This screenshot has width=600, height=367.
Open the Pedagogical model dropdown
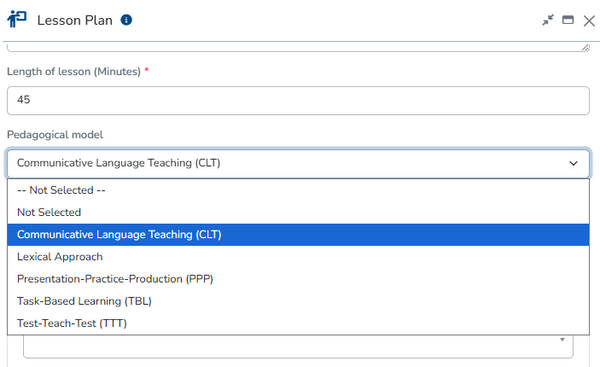coord(298,163)
